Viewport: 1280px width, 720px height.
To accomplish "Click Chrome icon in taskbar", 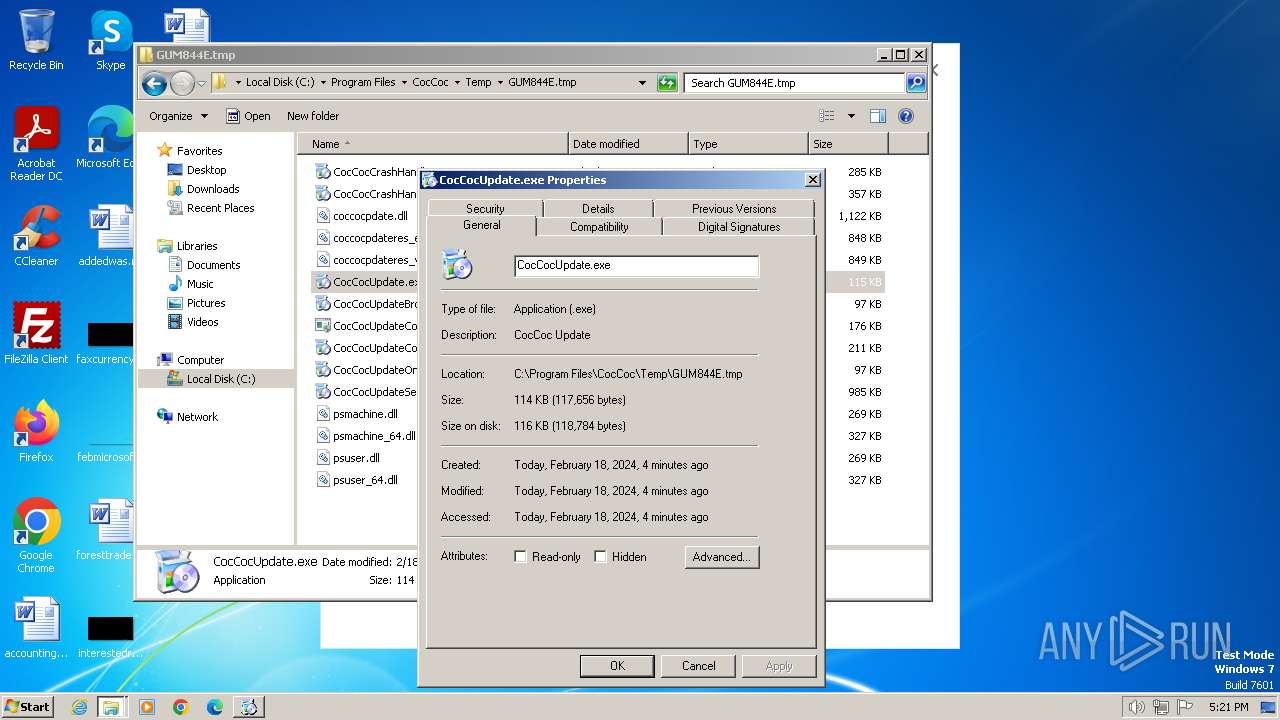I will [x=181, y=707].
